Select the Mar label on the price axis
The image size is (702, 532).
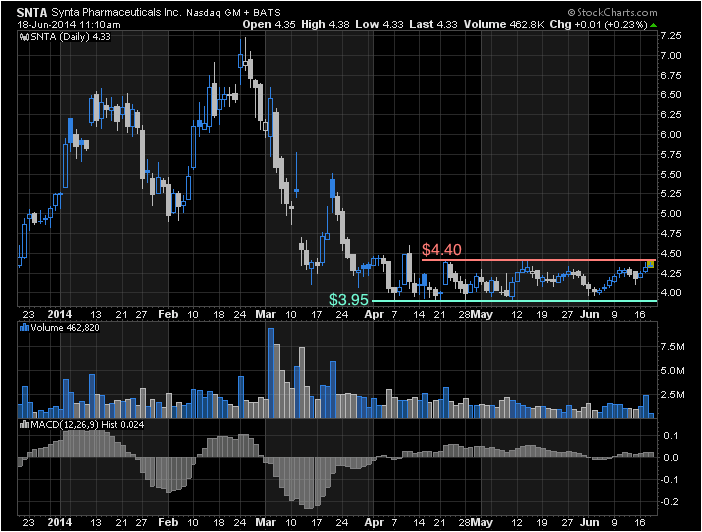point(267,313)
